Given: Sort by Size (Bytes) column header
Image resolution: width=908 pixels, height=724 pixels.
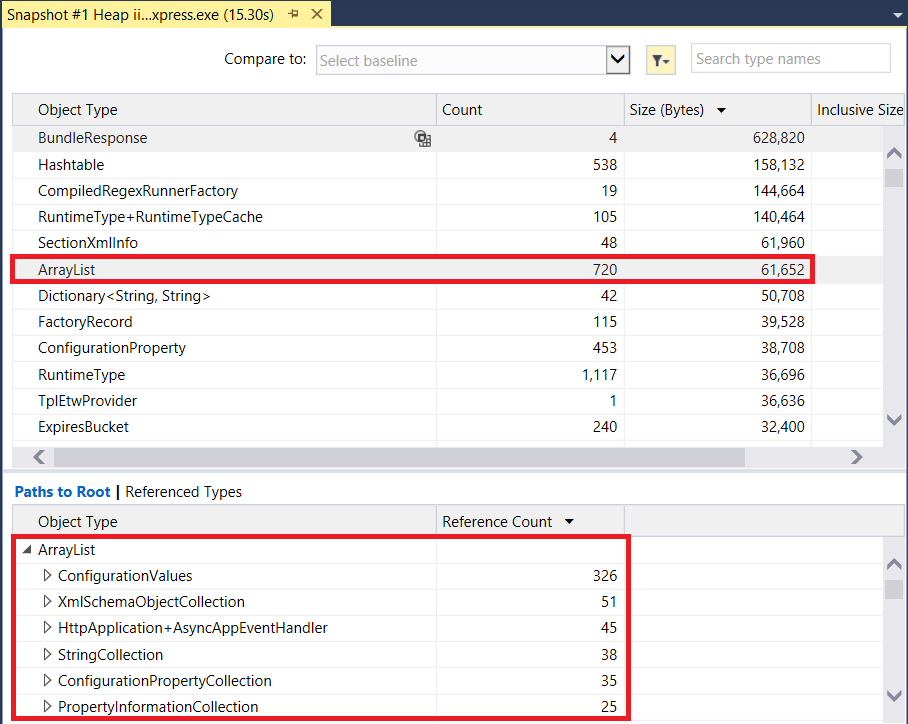Looking at the screenshot, I should click(667, 110).
